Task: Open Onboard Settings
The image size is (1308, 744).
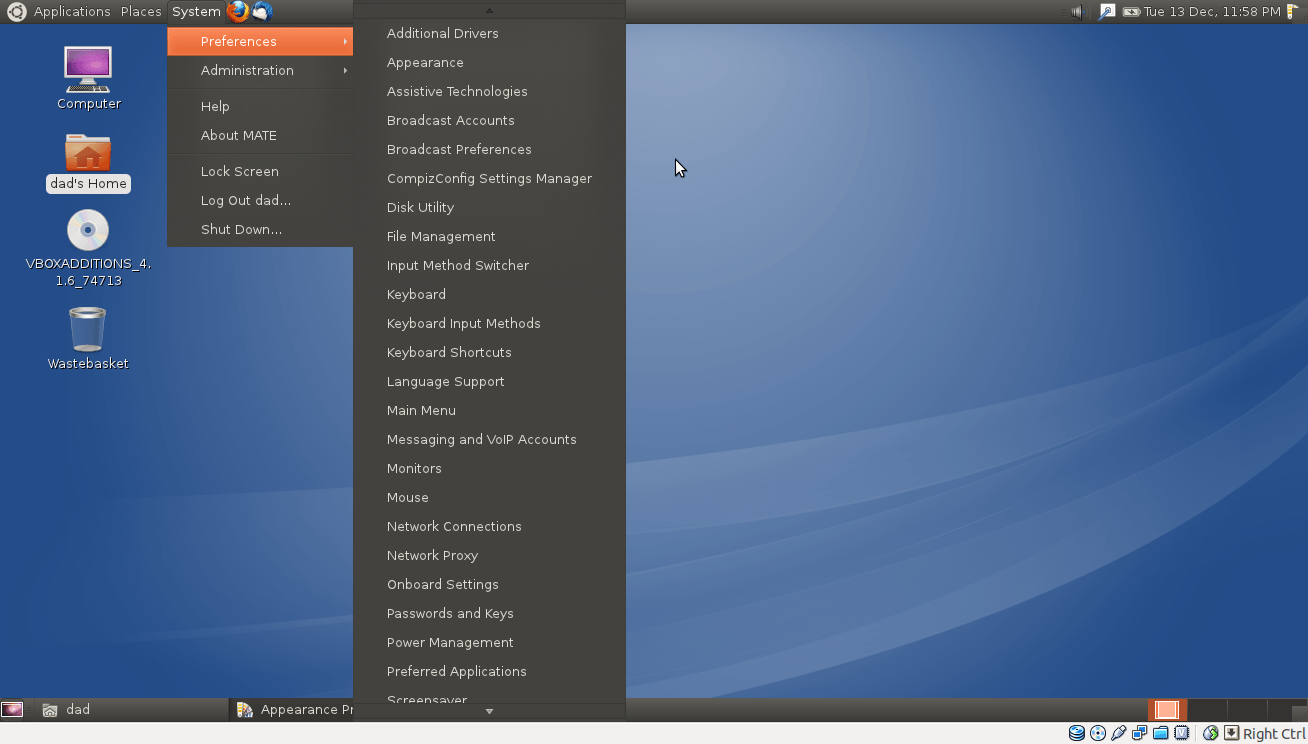Action: tap(489, 584)
